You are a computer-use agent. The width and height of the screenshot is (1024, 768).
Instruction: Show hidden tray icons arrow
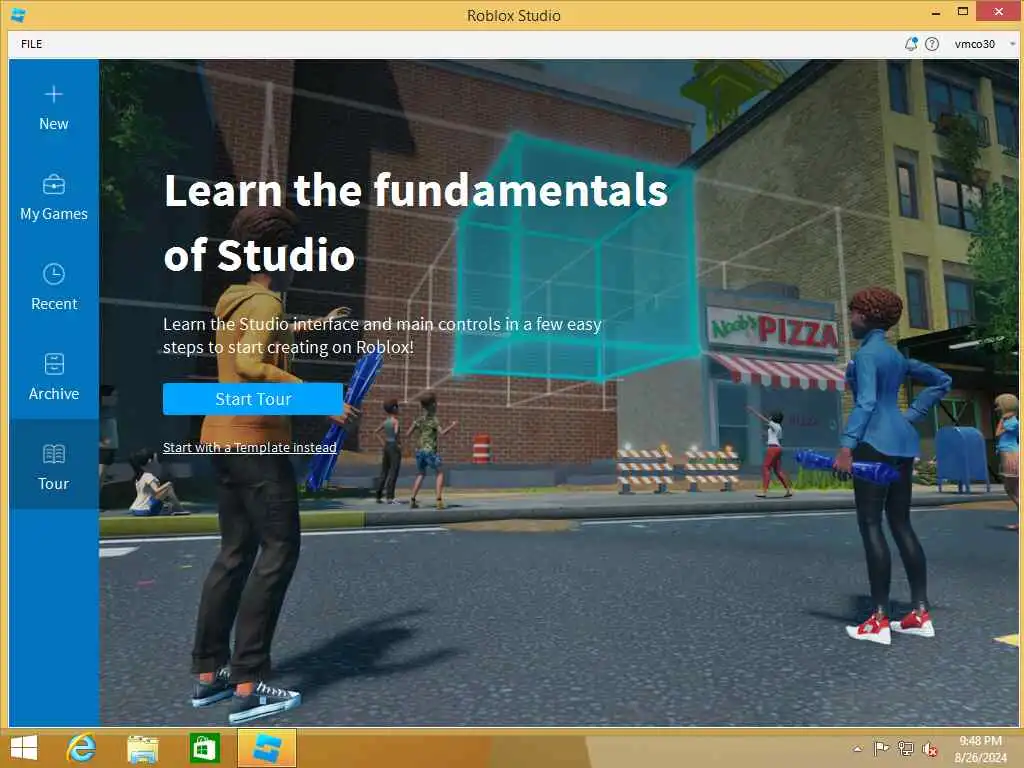[x=857, y=749]
